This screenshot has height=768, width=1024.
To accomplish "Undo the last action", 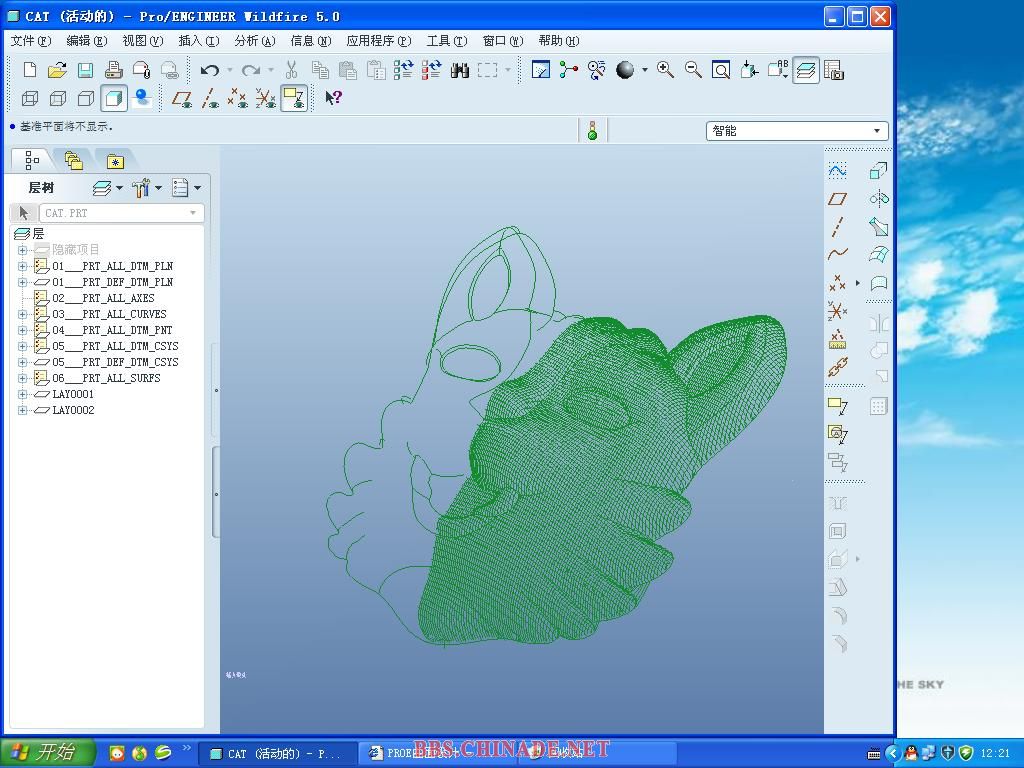I will click(210, 70).
